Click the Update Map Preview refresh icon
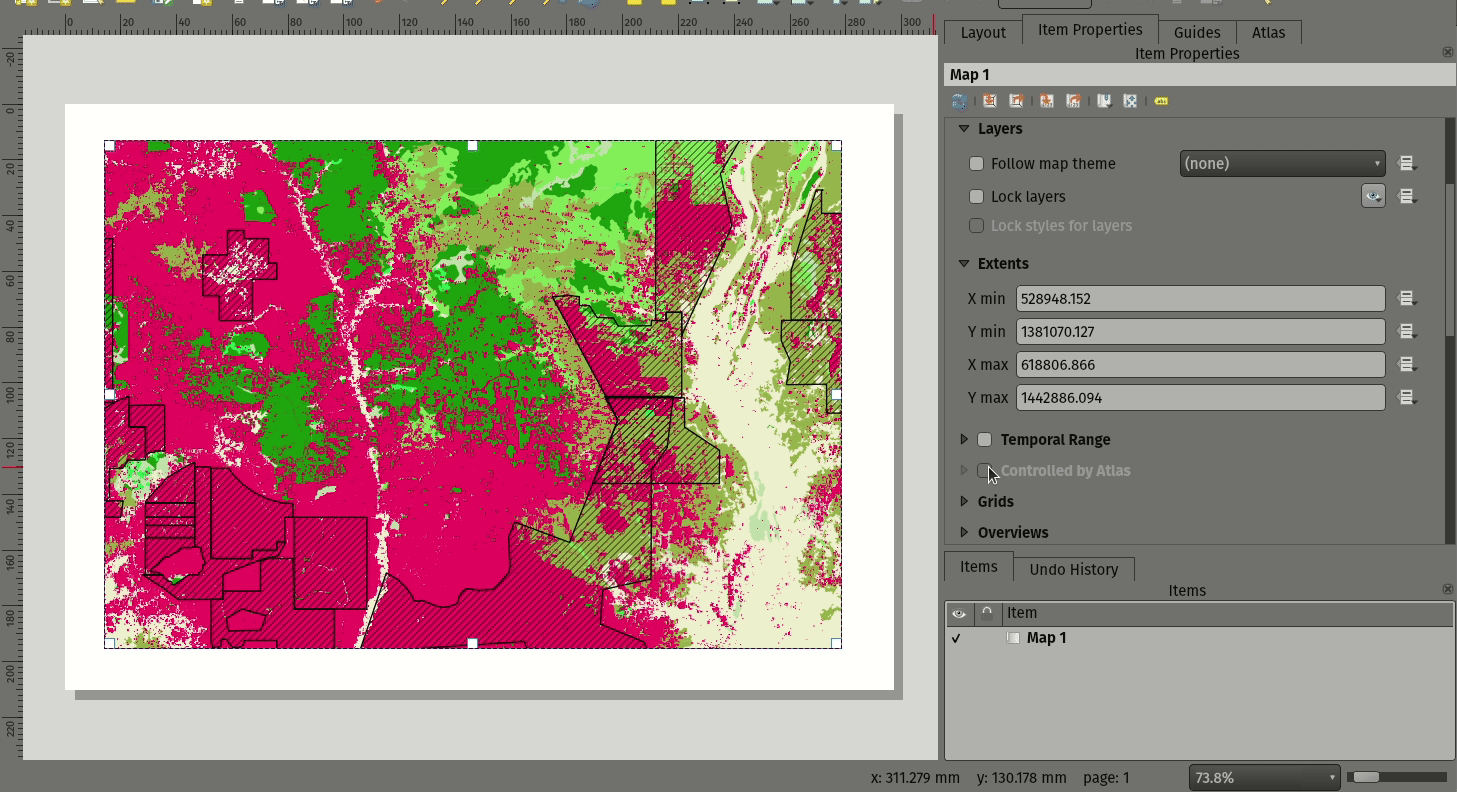 959,101
